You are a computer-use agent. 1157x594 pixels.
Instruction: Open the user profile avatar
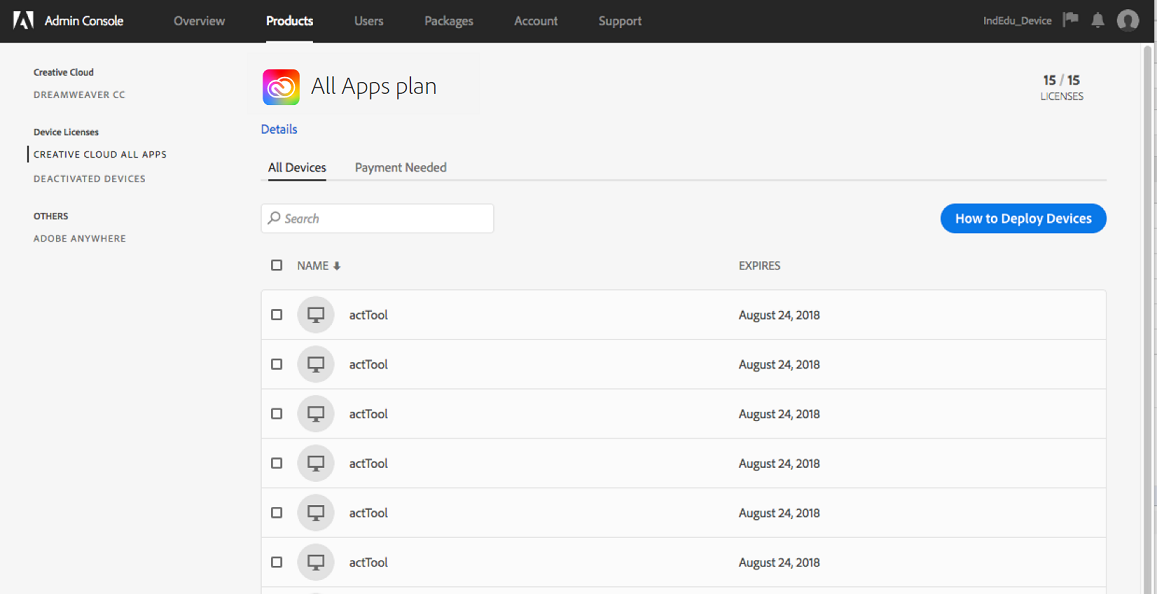(1128, 21)
